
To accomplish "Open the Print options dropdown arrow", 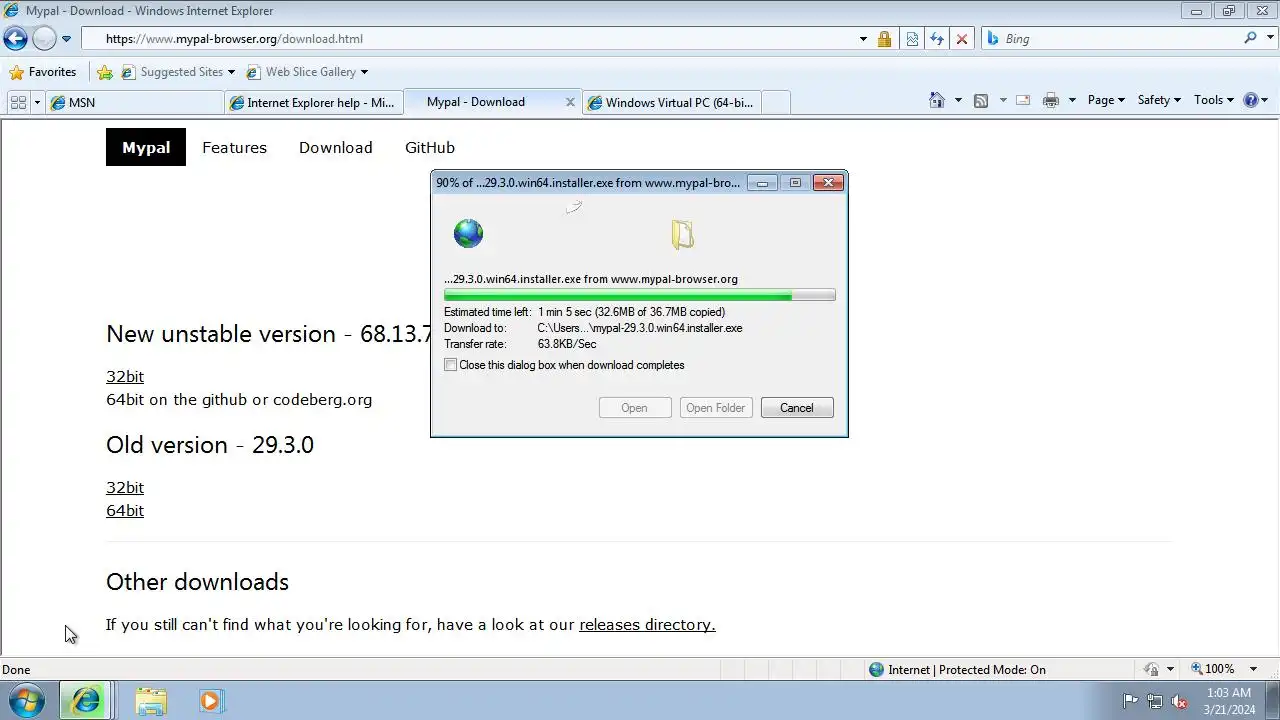I will click(x=1072, y=100).
